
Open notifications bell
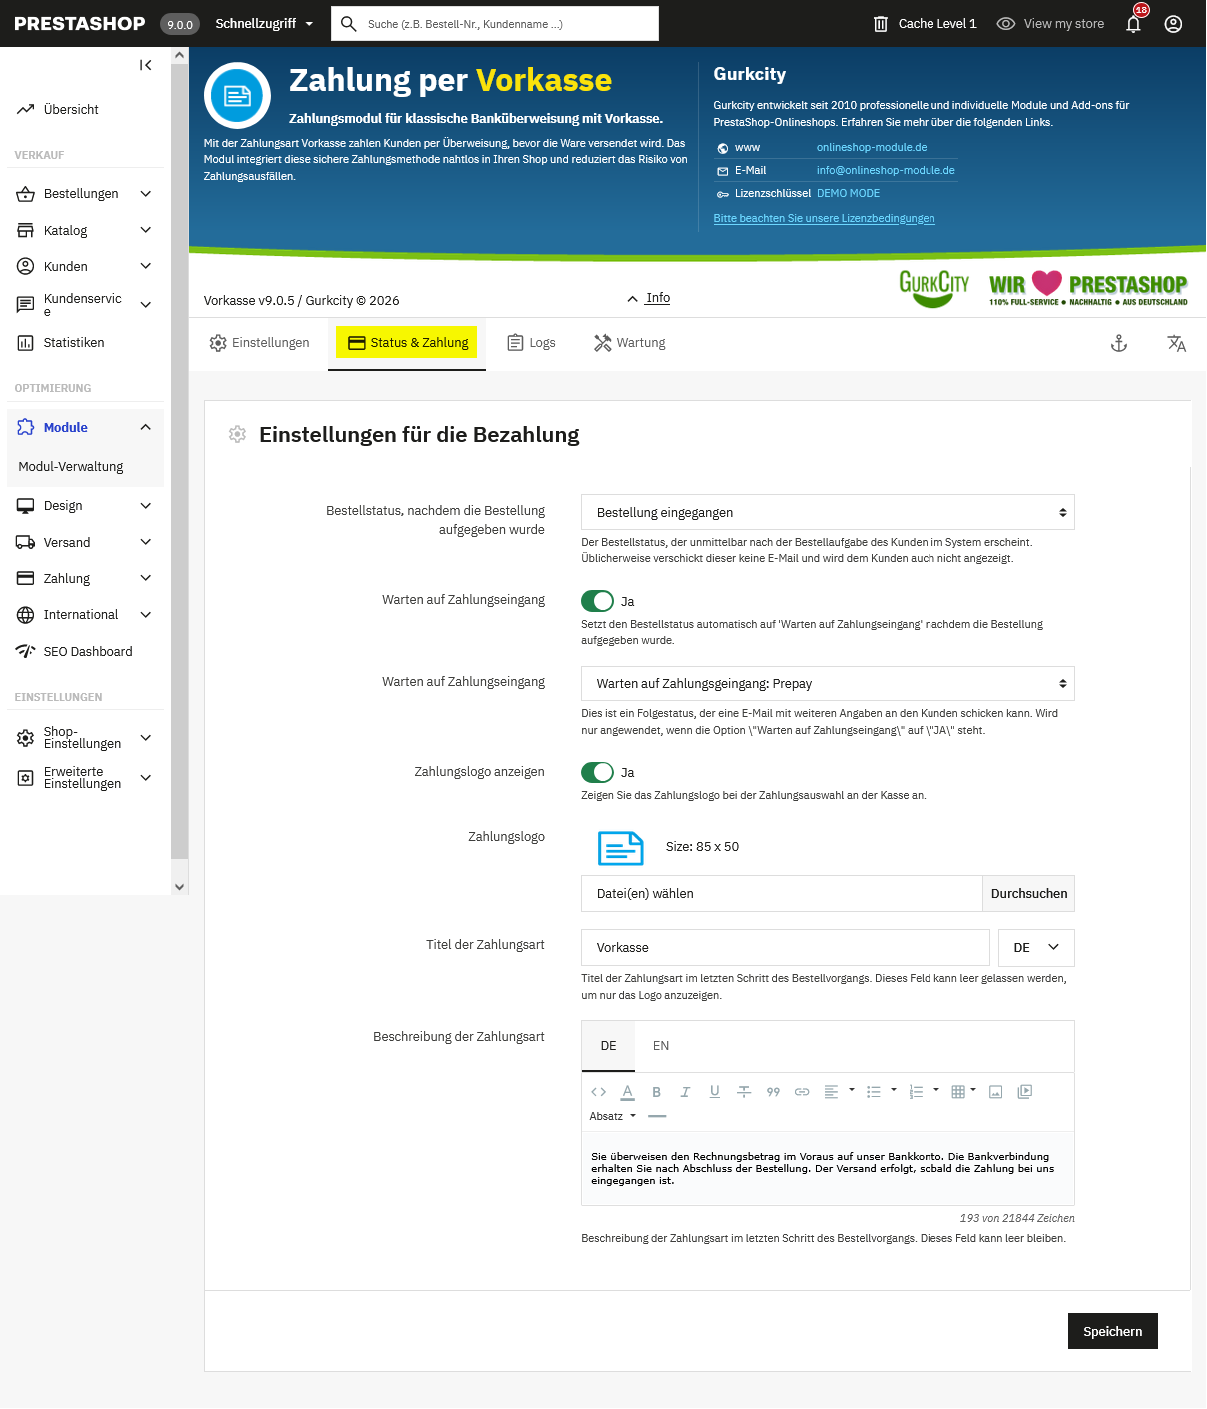1134,24
